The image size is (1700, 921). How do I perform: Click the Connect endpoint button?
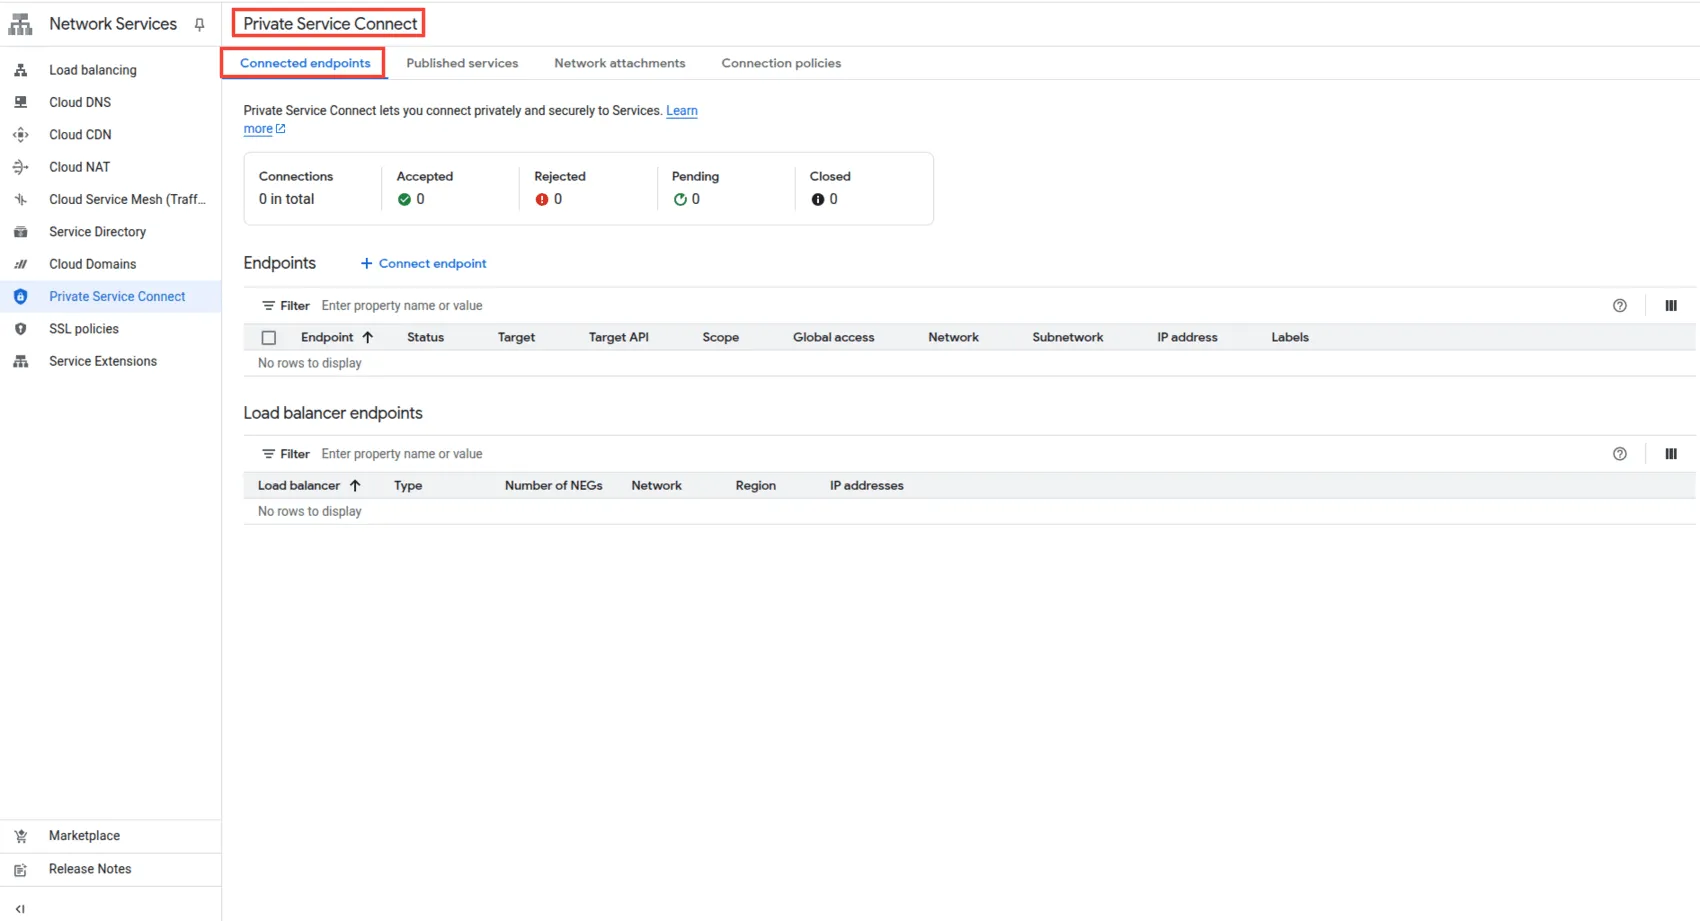[423, 264]
